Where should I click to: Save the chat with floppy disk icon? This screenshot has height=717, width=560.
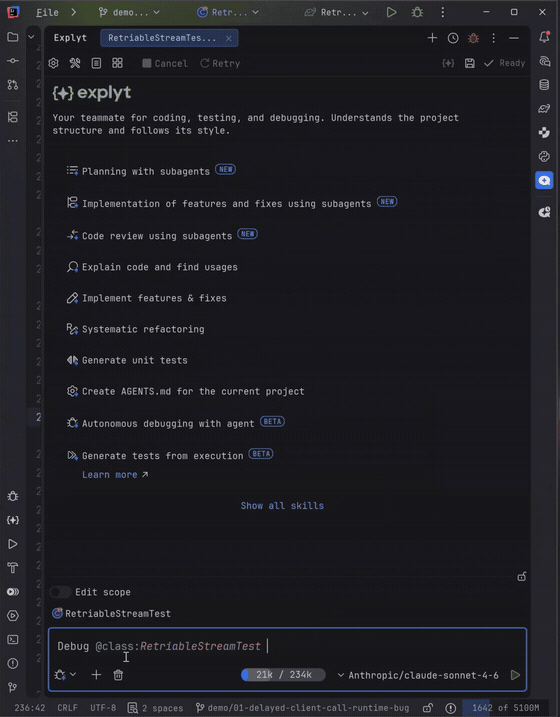click(469, 63)
